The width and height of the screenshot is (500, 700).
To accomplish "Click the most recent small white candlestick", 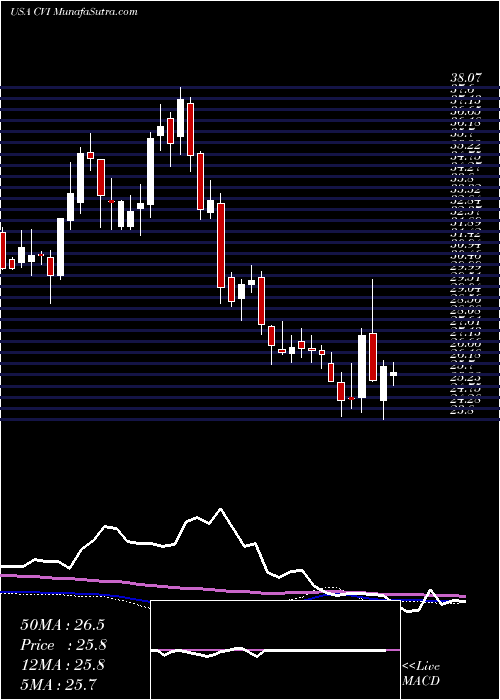I will tap(393, 374).
